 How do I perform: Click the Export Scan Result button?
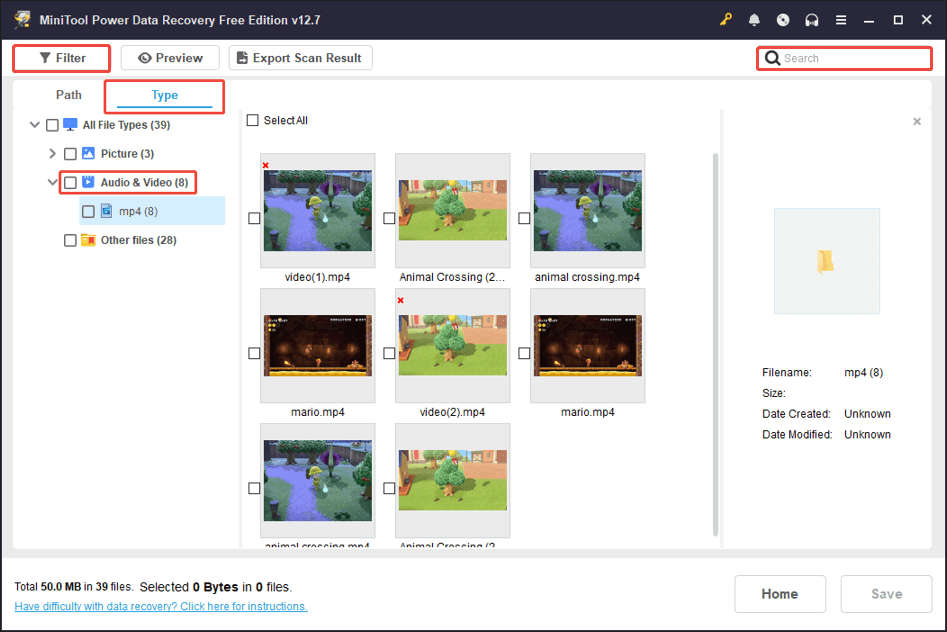tap(300, 57)
